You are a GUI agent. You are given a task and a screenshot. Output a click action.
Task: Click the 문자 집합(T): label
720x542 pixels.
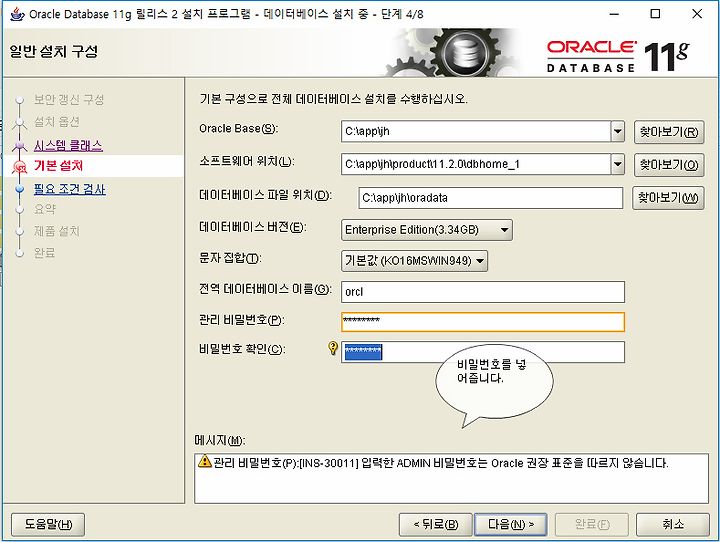230,258
